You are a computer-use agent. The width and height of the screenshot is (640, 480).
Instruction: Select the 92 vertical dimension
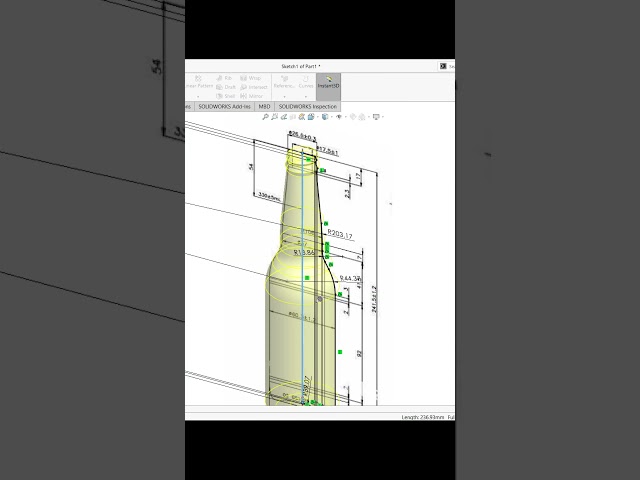pos(359,354)
